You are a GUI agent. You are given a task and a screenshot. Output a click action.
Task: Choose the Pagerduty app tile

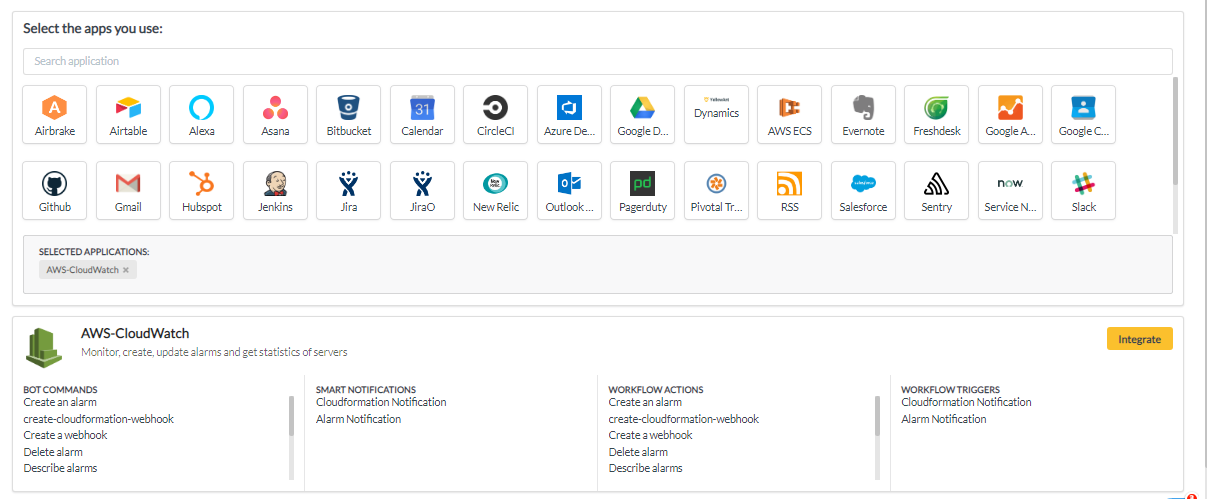click(643, 190)
